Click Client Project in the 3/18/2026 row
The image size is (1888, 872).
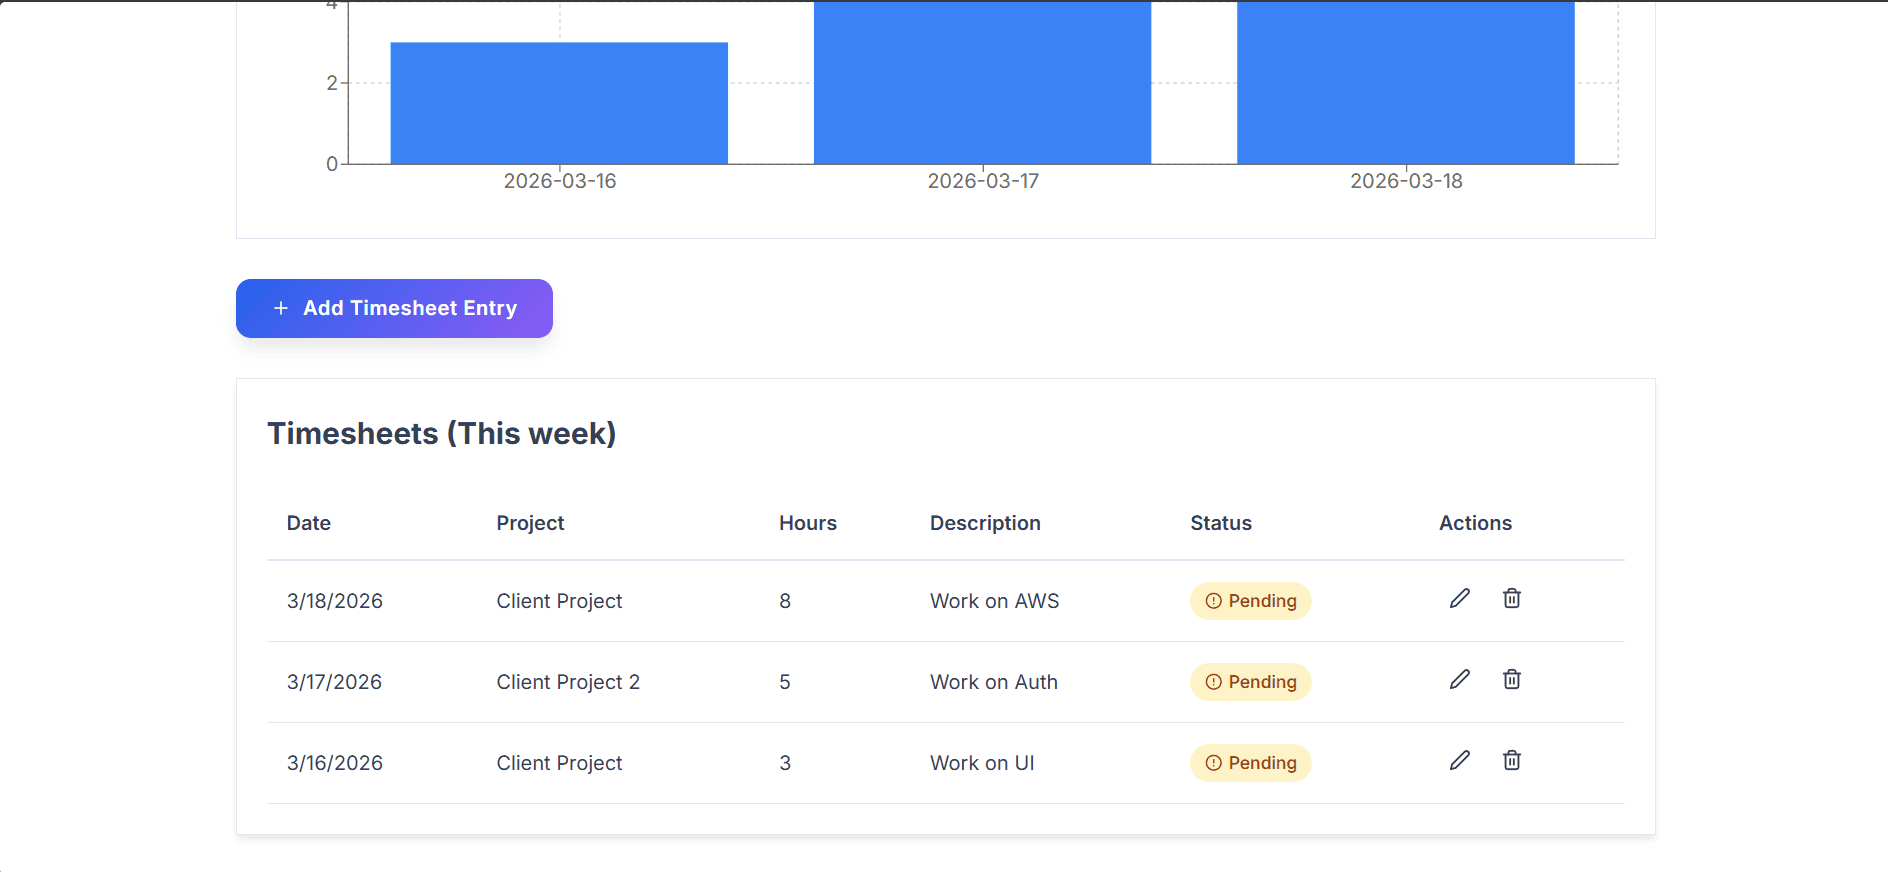click(559, 601)
